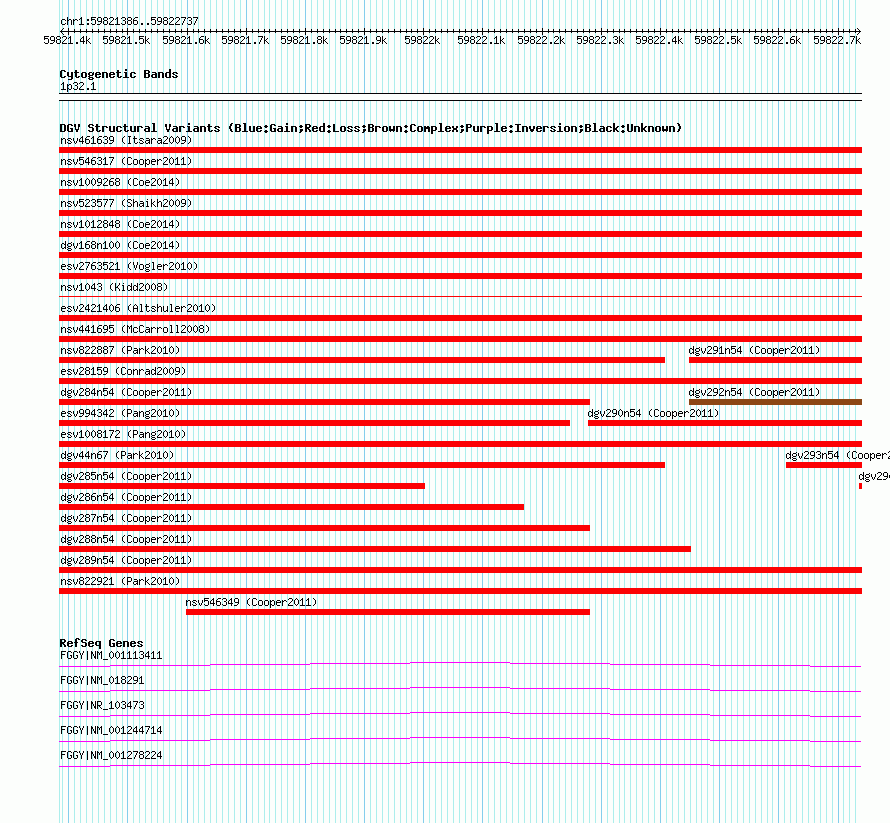Open variant nsv523577 (Shaikh2009)
Screen dimensions: 890x823
[x=126, y=203]
